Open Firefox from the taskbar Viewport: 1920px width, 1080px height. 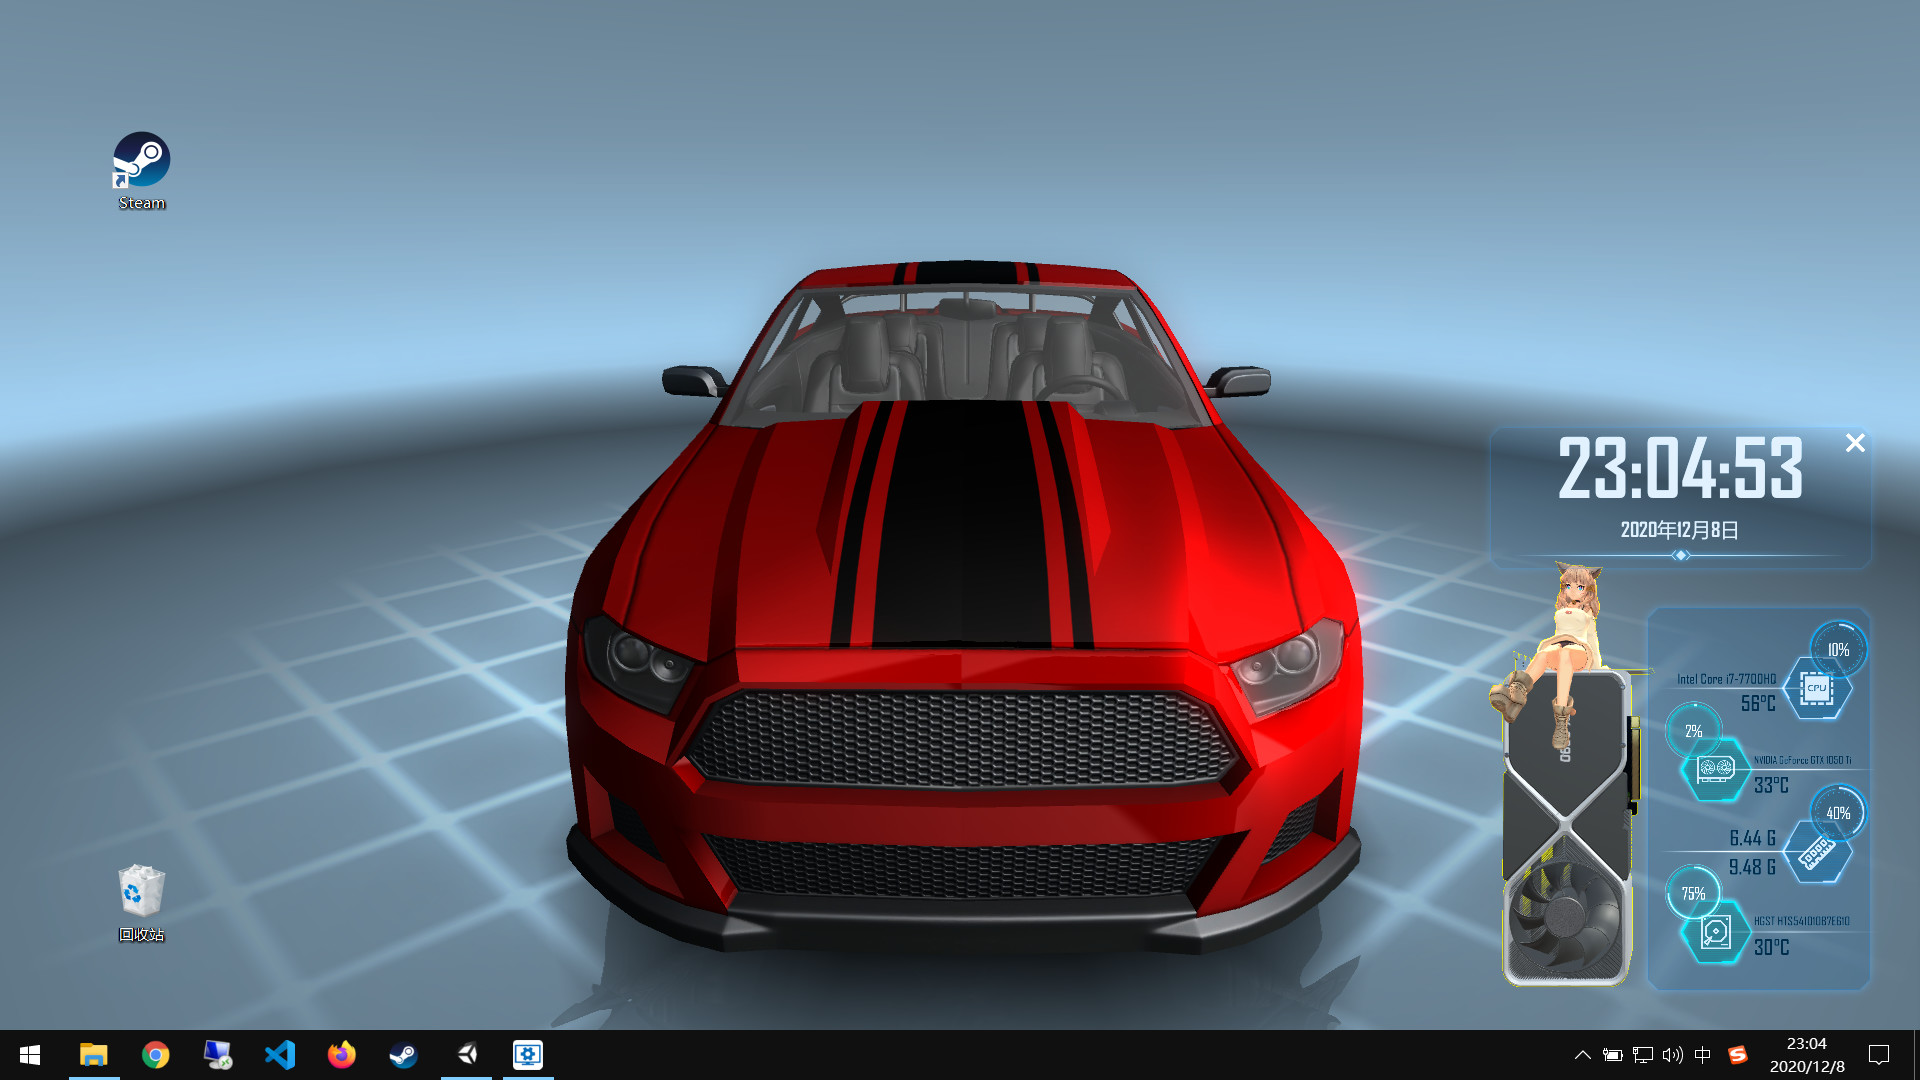point(342,1055)
